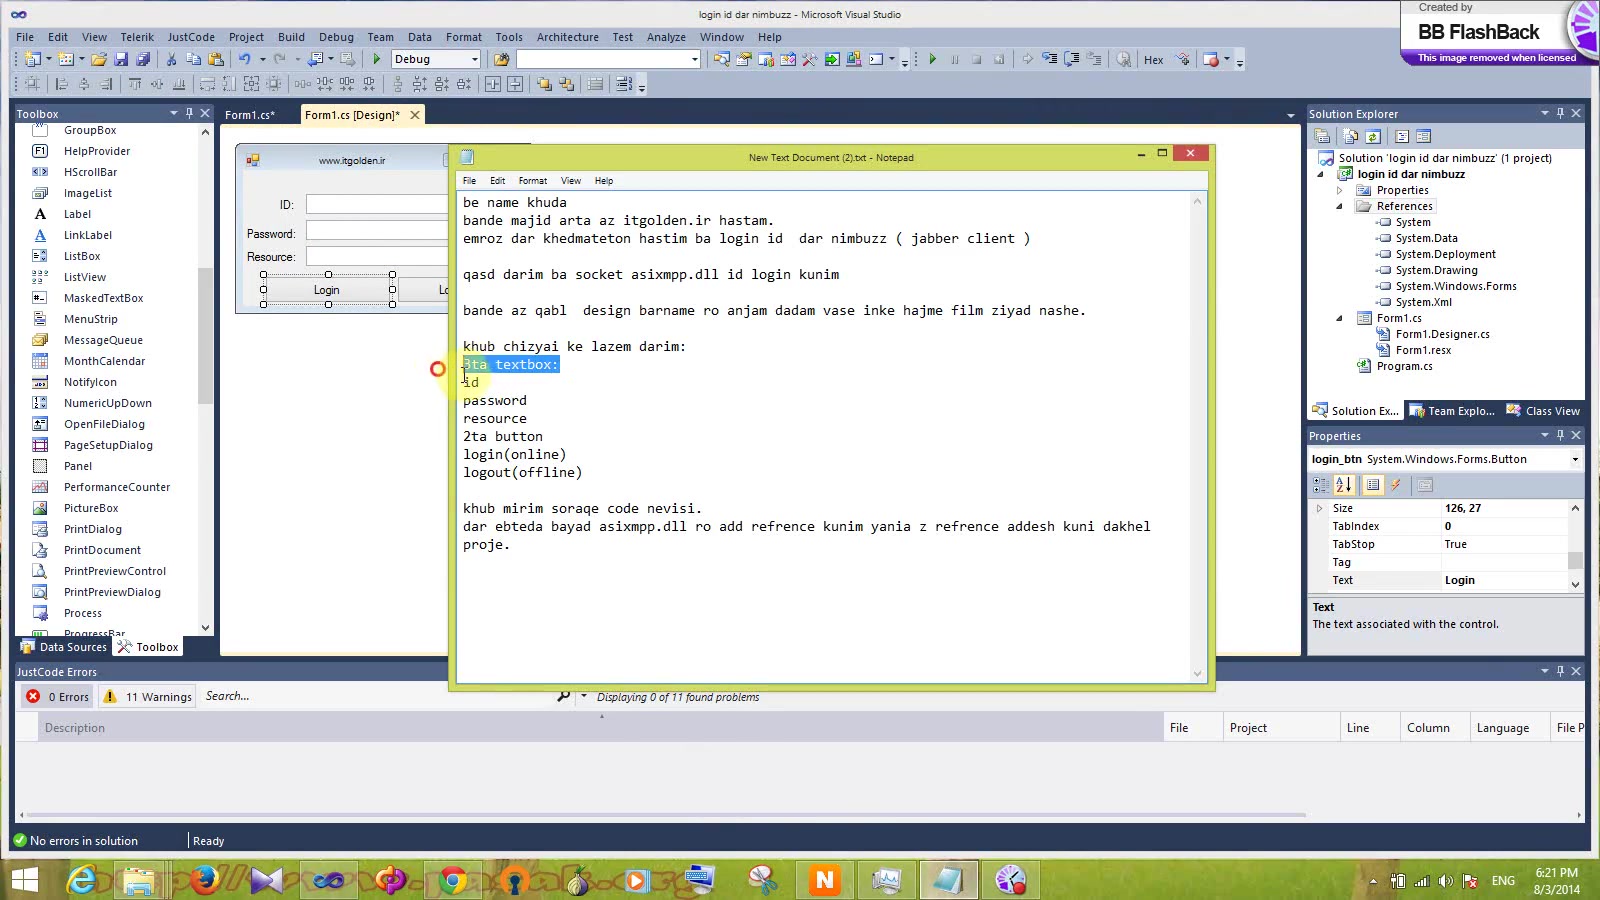
Task: Click the JustCode Errors search field
Action: [380, 696]
